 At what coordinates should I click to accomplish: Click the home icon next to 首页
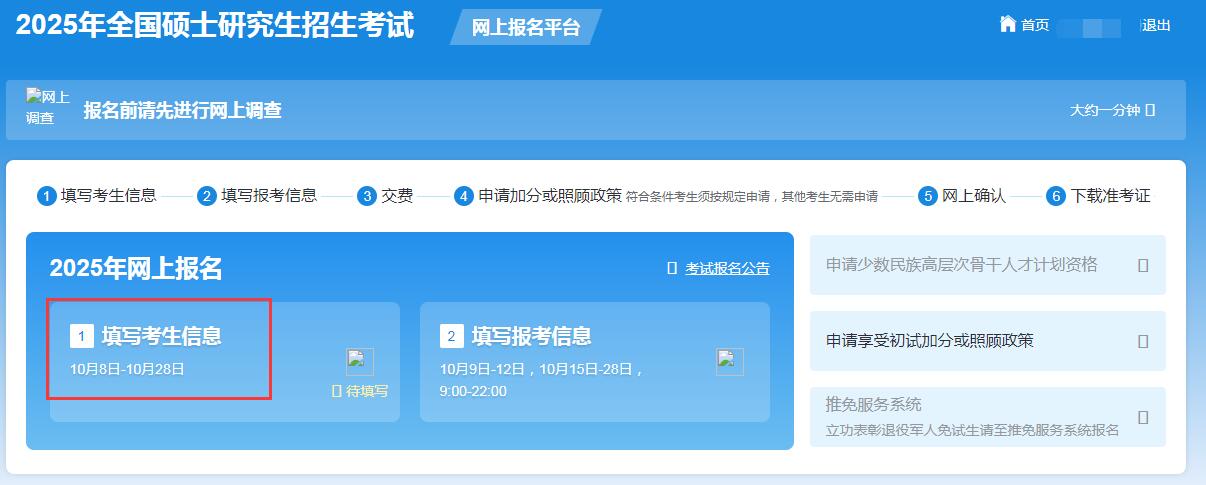[1008, 24]
